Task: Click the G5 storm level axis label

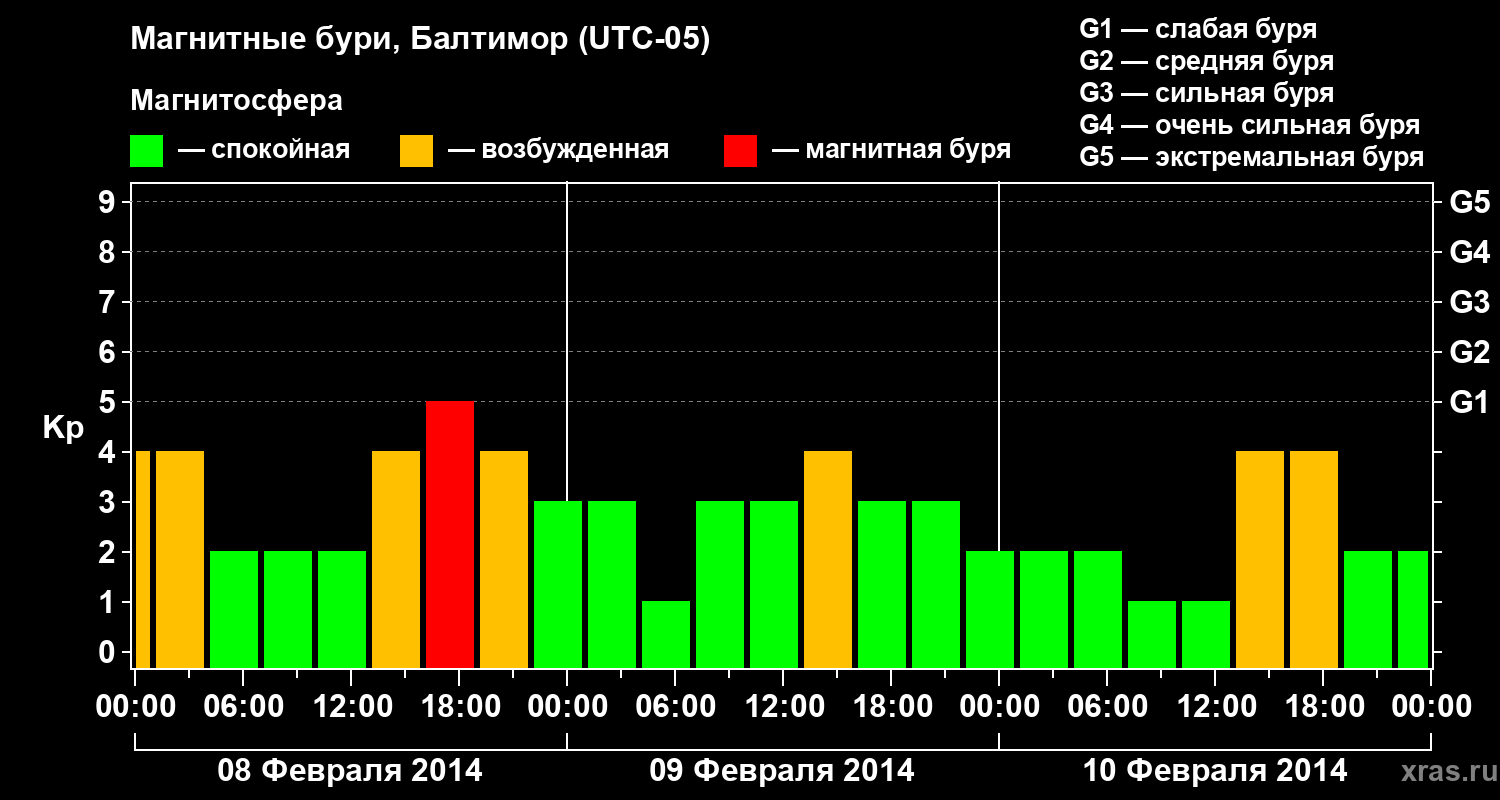Action: coord(1469,202)
